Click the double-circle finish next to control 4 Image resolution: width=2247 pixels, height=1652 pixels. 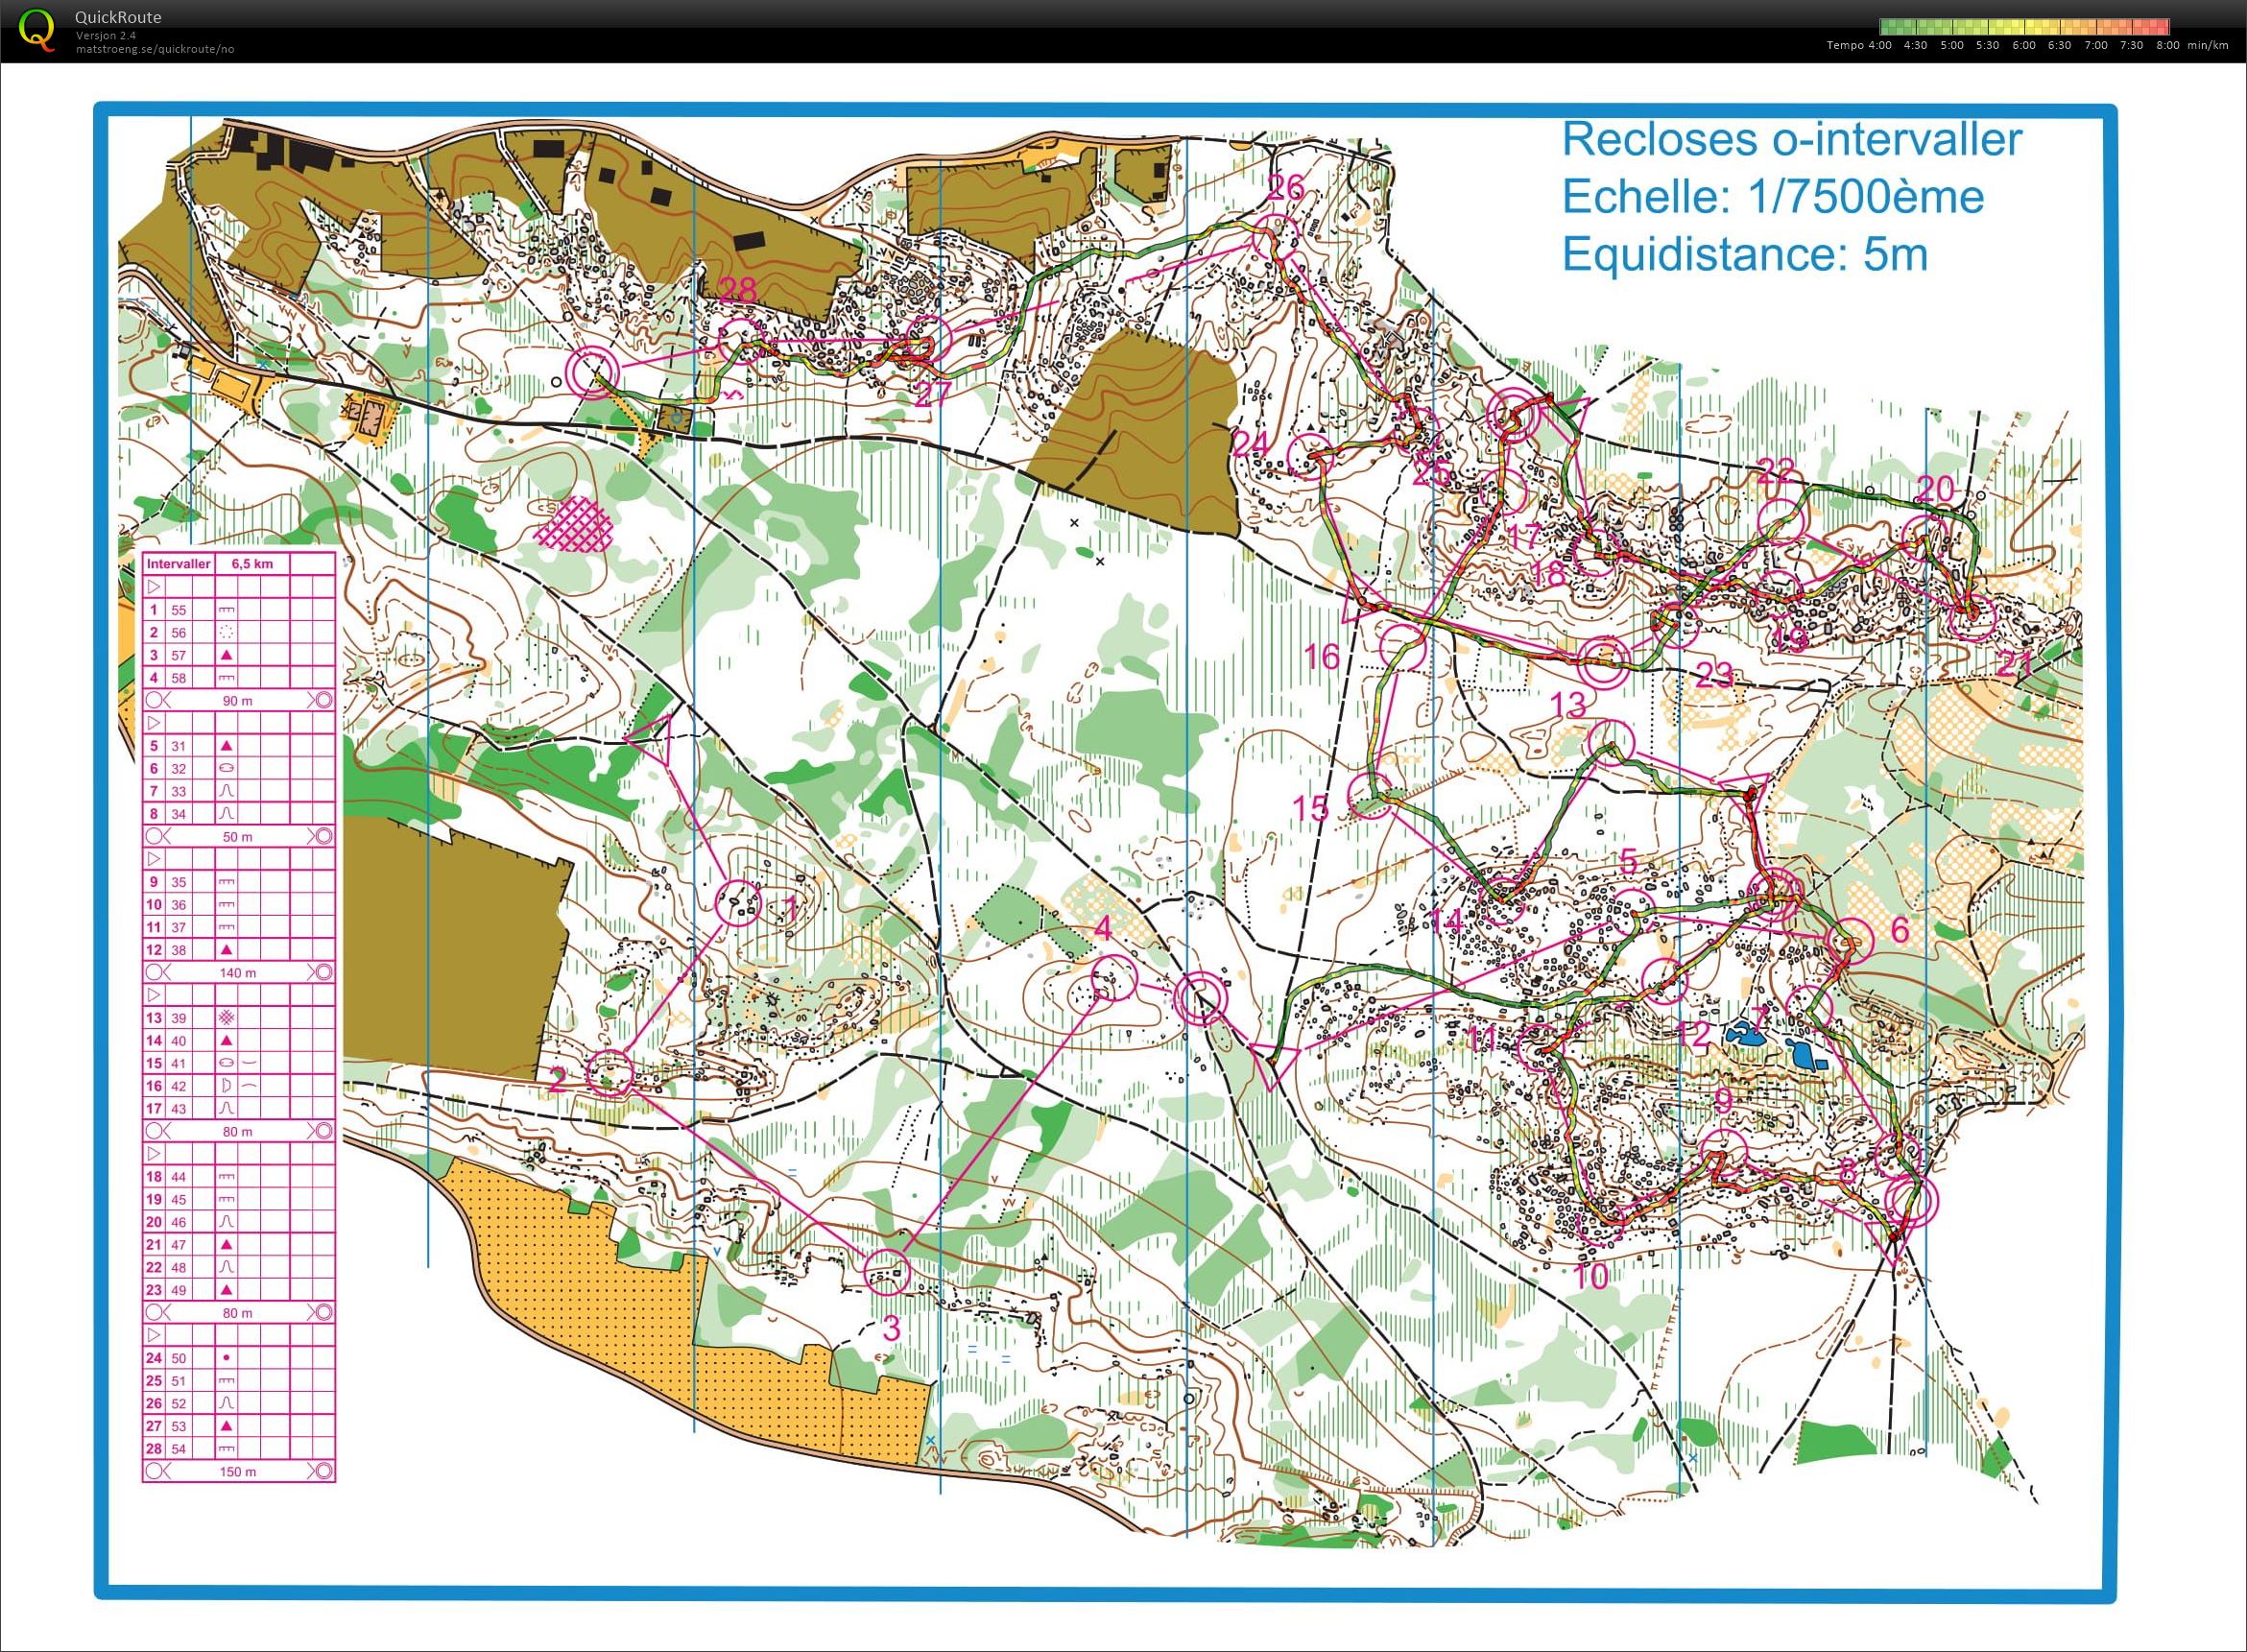1198,998
